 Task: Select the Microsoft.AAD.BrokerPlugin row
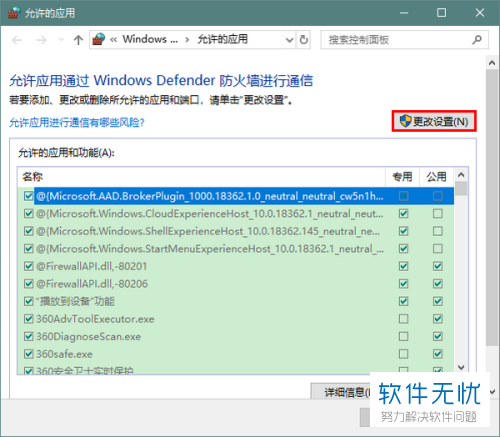pyautogui.click(x=236, y=196)
